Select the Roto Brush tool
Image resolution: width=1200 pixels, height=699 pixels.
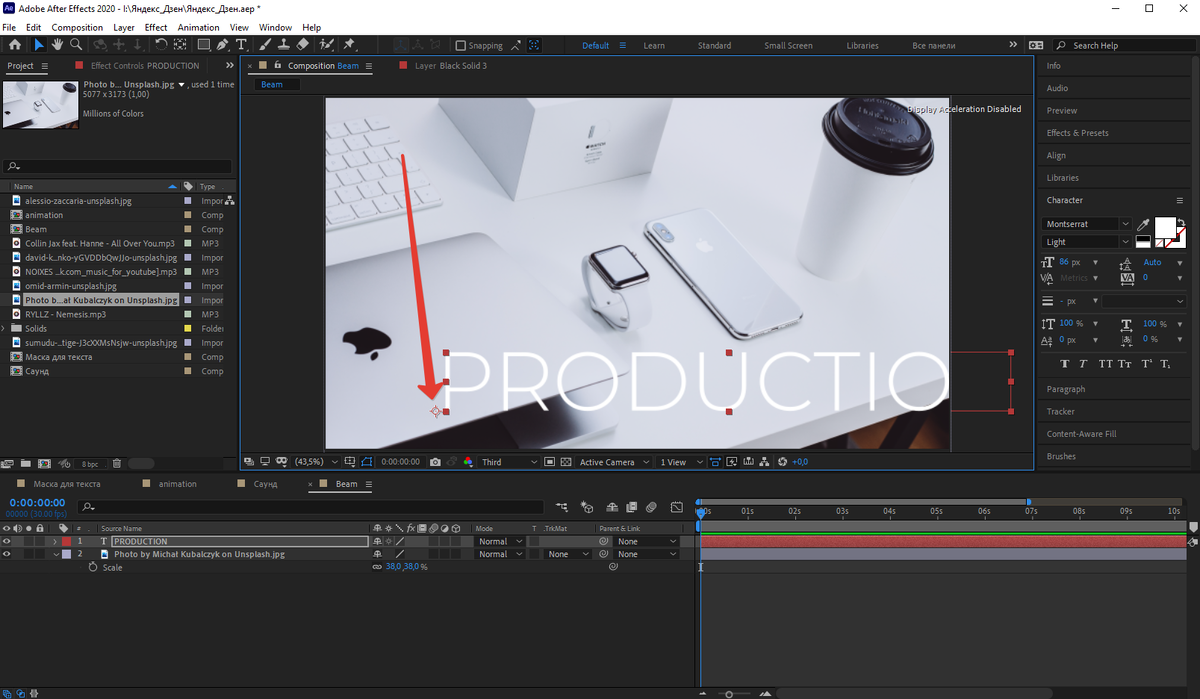coord(326,45)
